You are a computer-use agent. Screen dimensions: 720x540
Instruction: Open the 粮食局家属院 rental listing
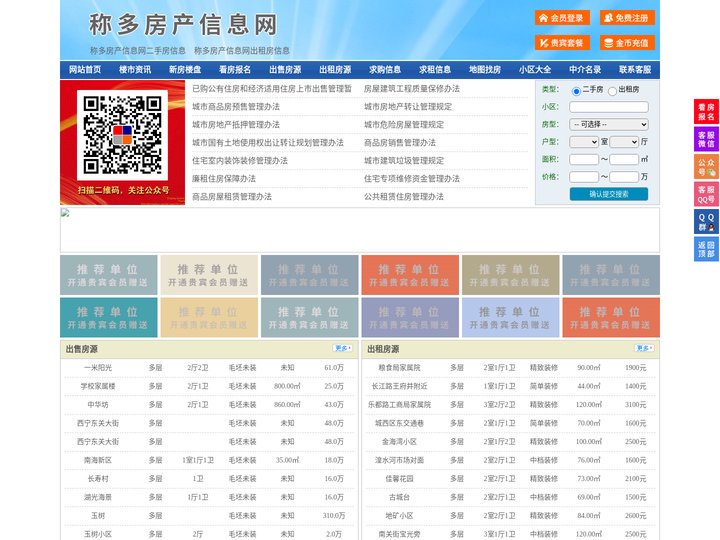coord(399,368)
